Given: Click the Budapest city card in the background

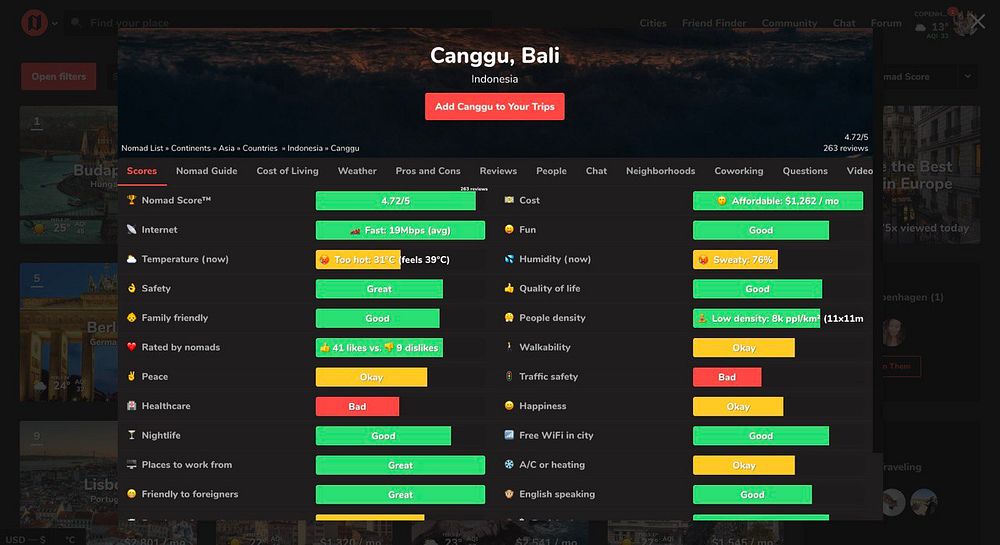Looking at the screenshot, I should point(68,175).
